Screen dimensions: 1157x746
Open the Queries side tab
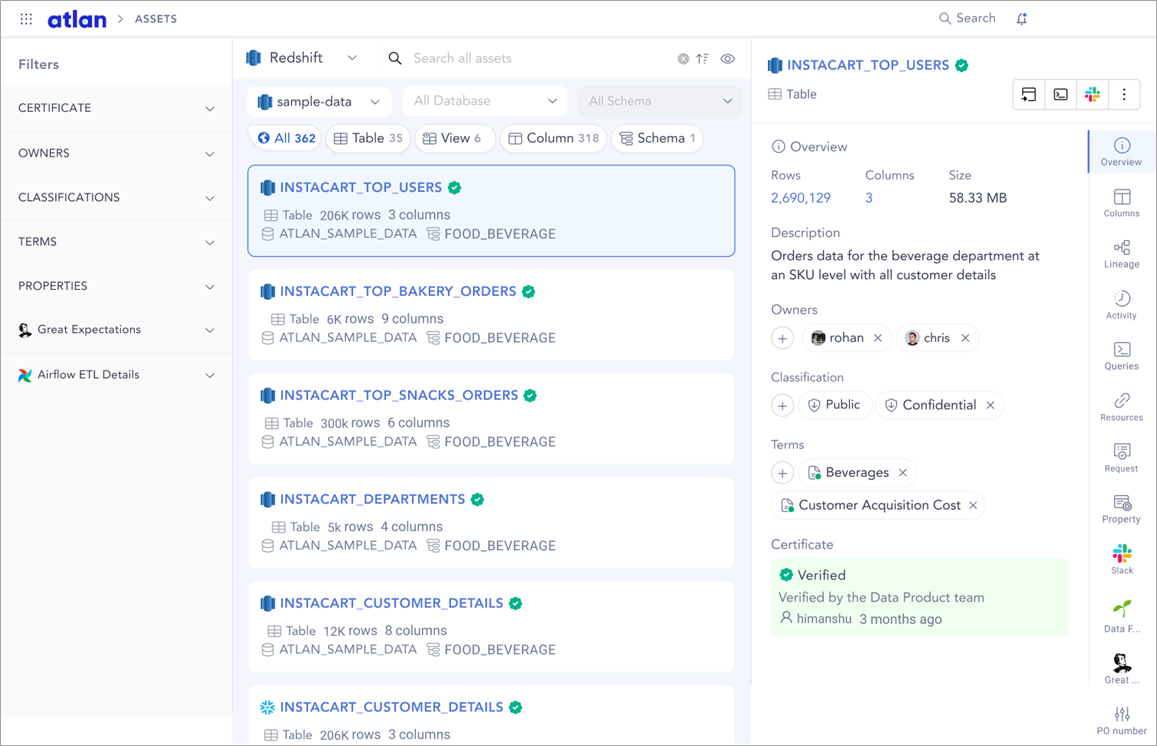click(1122, 356)
